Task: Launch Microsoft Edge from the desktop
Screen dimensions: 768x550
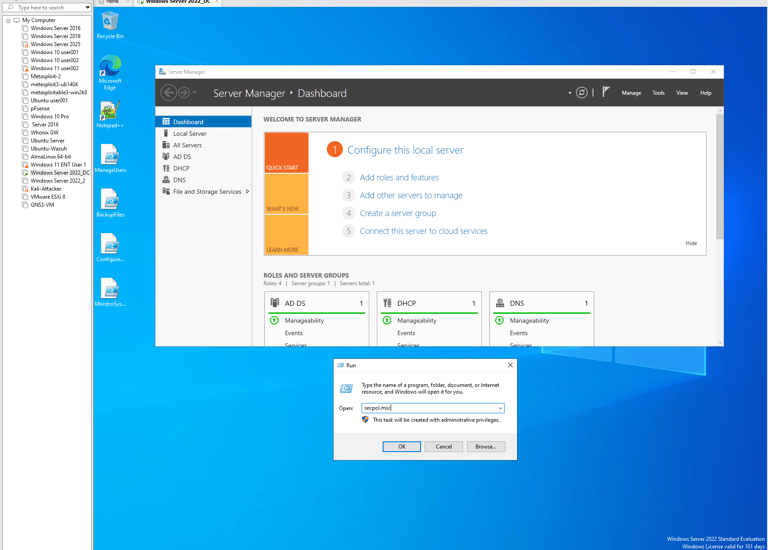Action: click(x=110, y=72)
